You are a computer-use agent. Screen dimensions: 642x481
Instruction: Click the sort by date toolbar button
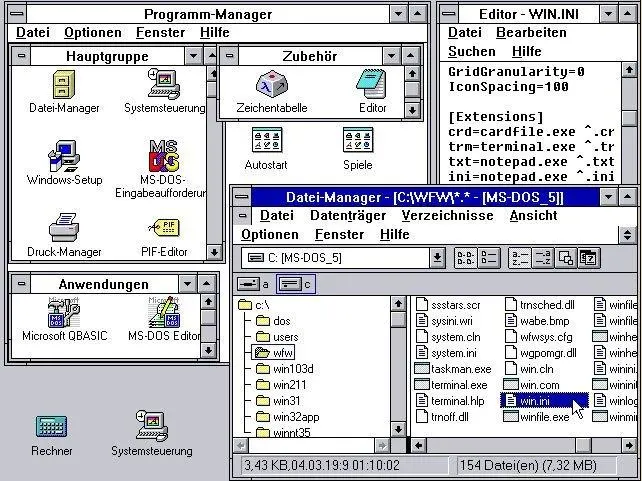(589, 258)
